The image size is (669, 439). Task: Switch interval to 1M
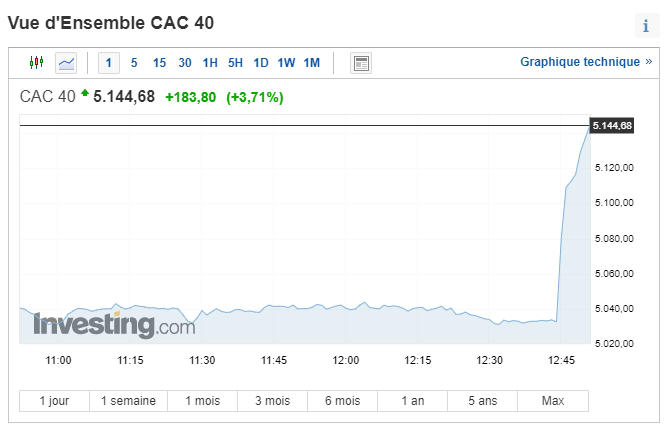coord(312,63)
